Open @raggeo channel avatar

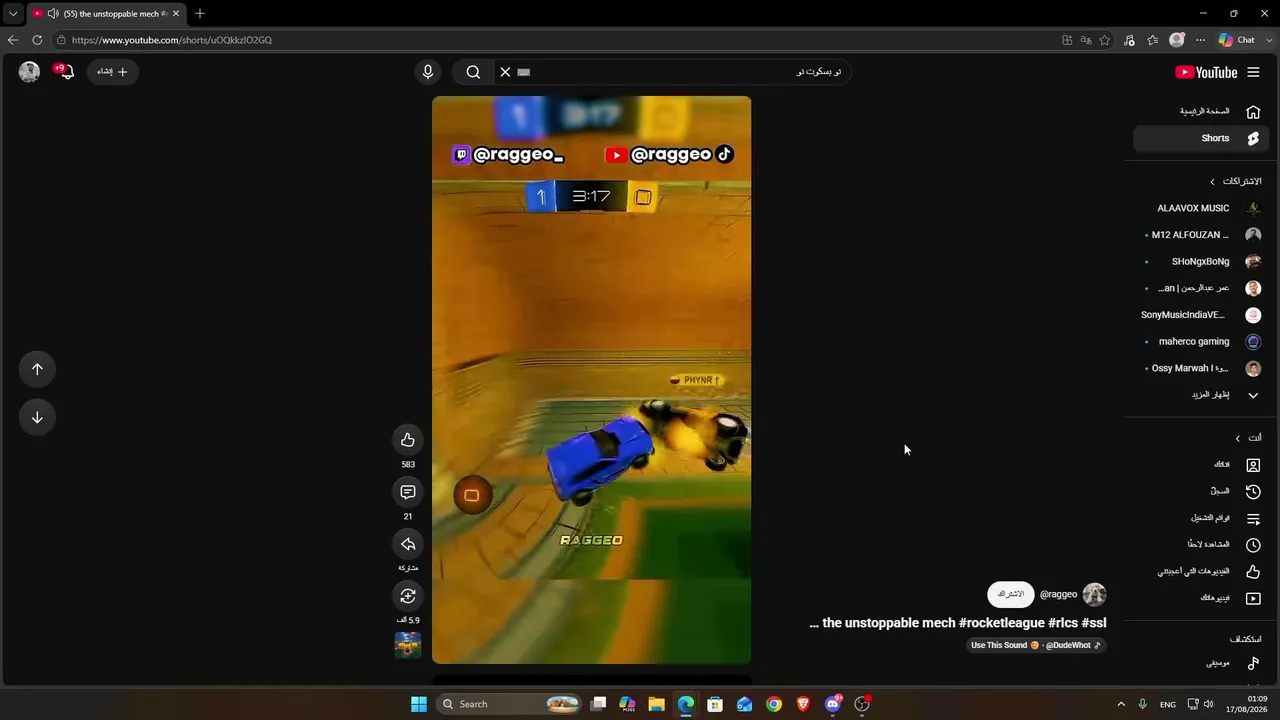pos(1094,594)
